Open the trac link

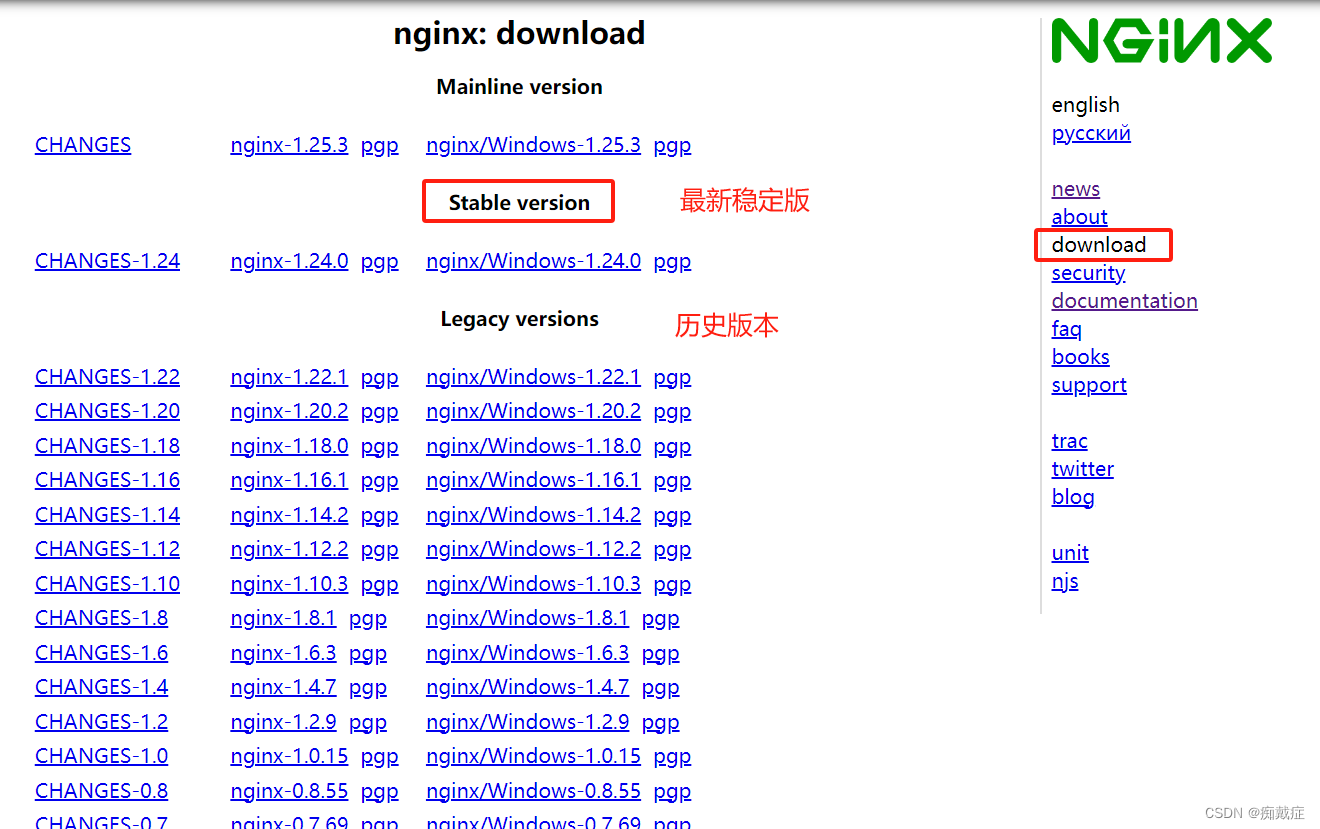pyautogui.click(x=1070, y=441)
